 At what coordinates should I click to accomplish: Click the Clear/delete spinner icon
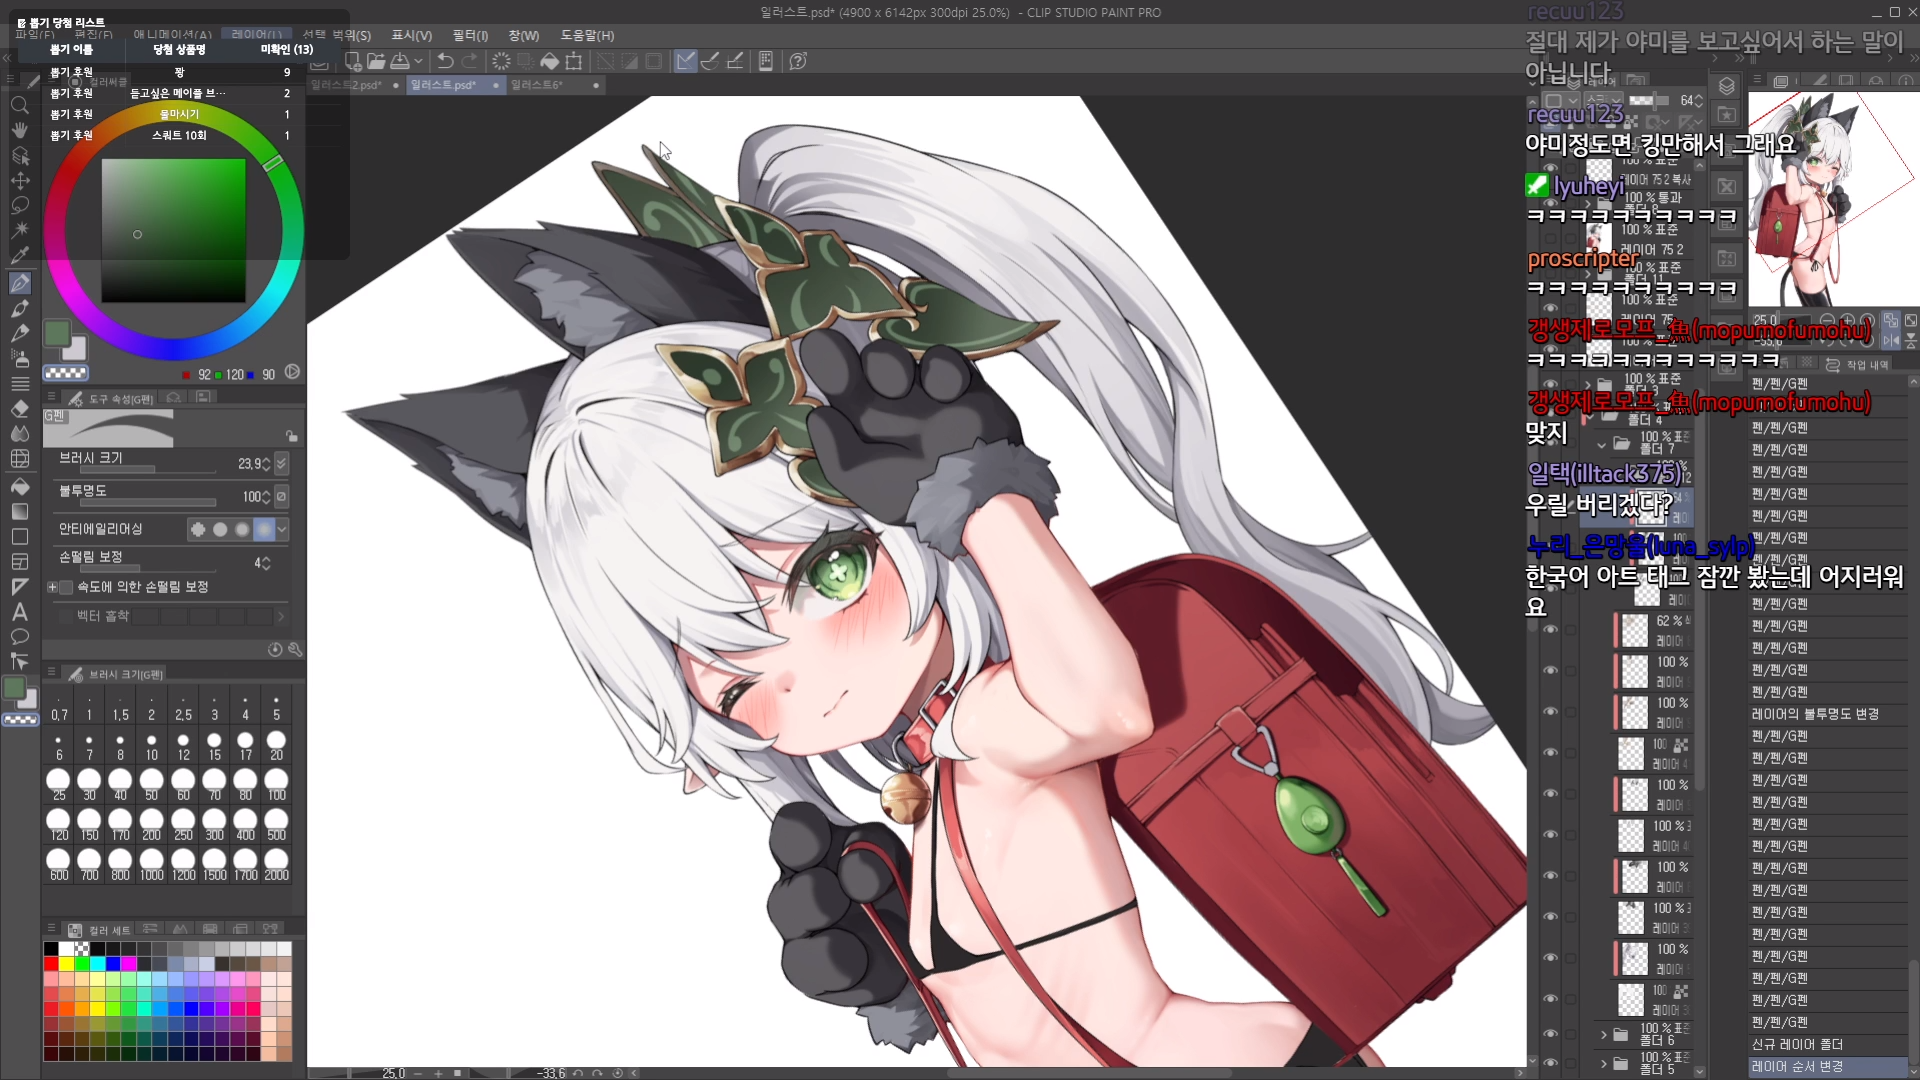point(502,61)
